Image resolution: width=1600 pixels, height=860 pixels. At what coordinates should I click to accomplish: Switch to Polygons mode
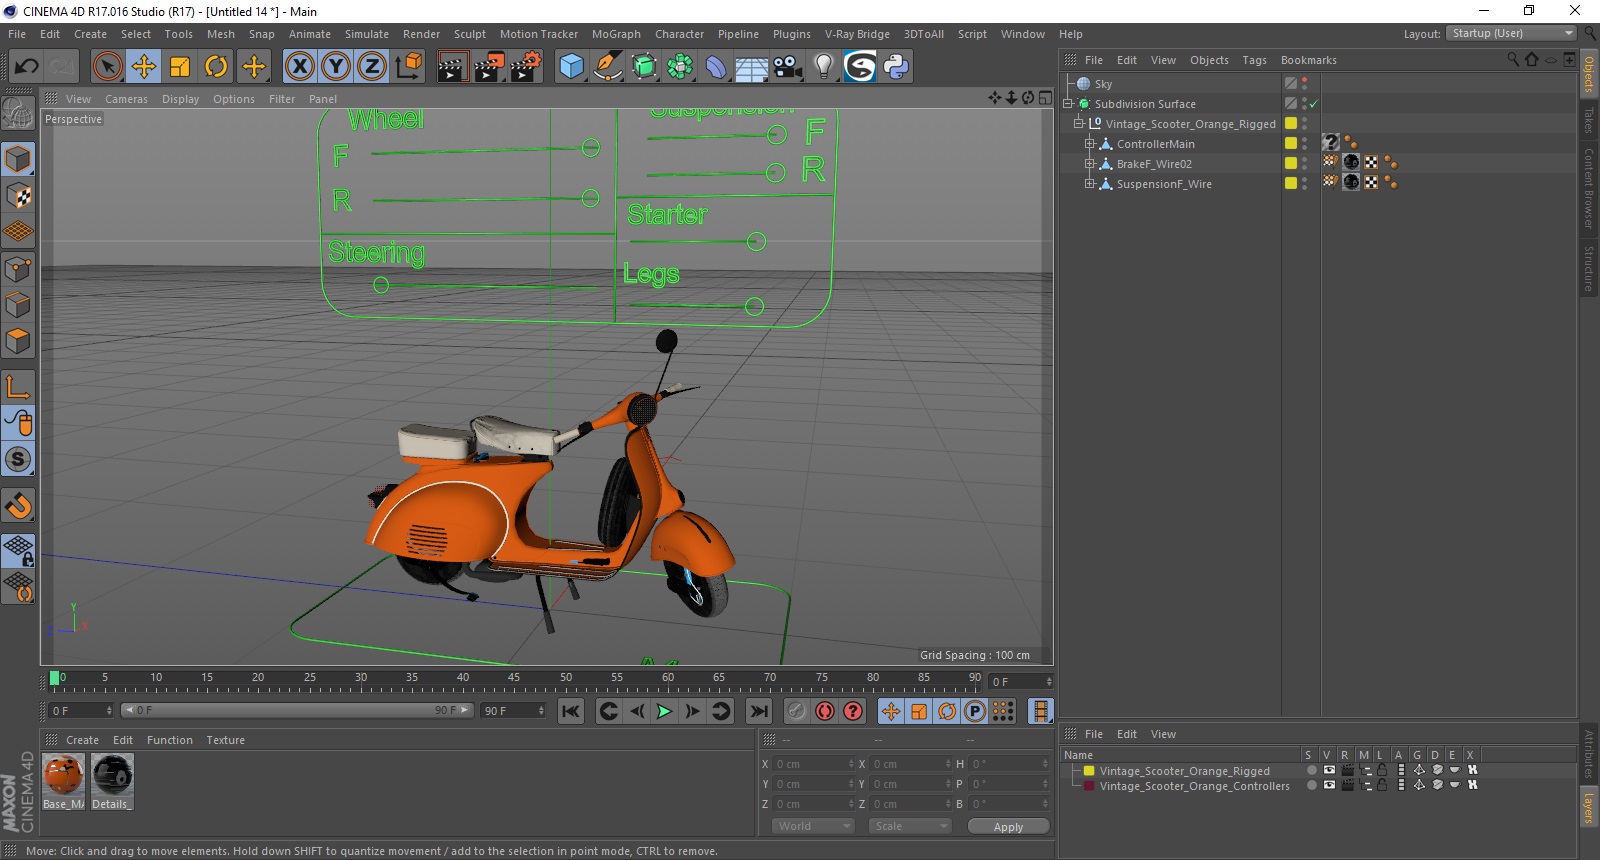pyautogui.click(x=18, y=341)
